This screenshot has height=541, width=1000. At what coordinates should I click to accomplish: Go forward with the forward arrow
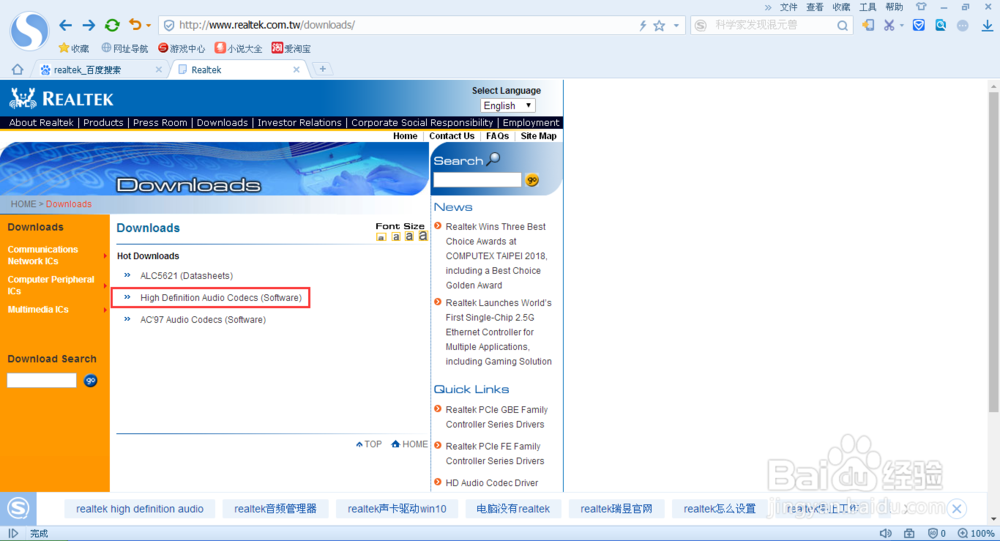click(89, 25)
